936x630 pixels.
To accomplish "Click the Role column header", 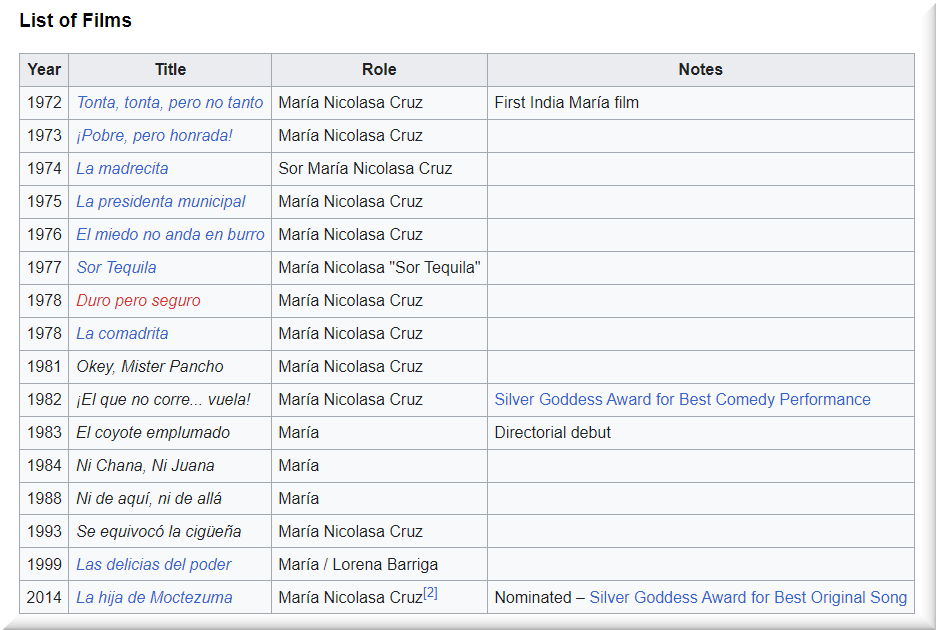I will point(379,70).
